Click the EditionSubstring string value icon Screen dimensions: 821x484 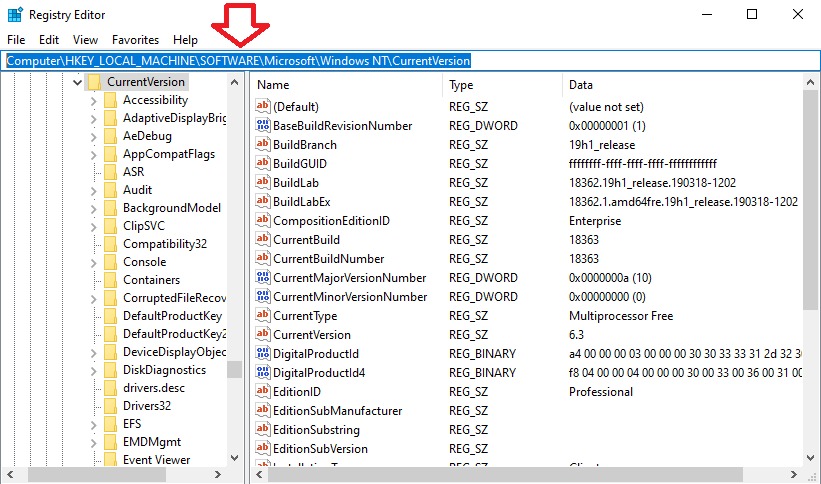click(x=262, y=429)
